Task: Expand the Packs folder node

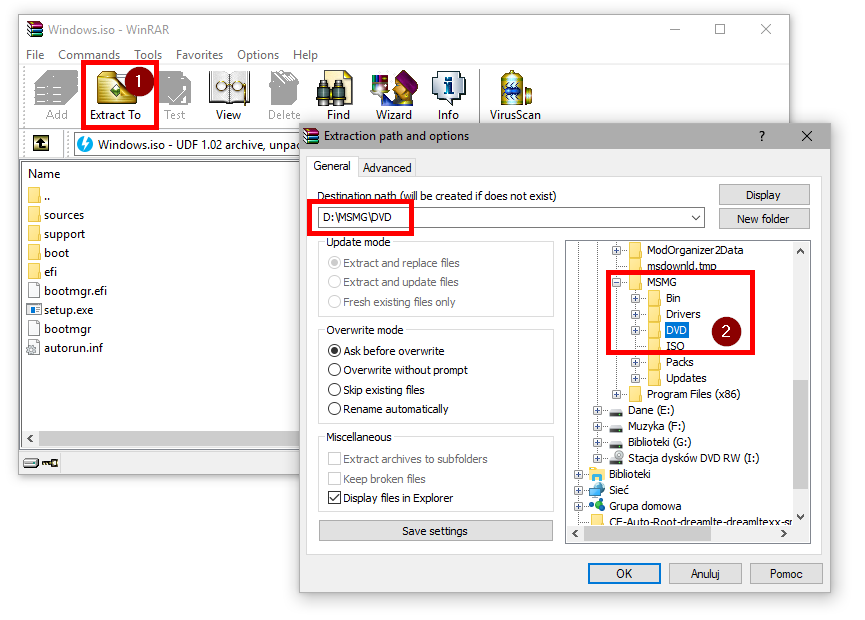Action: point(635,362)
